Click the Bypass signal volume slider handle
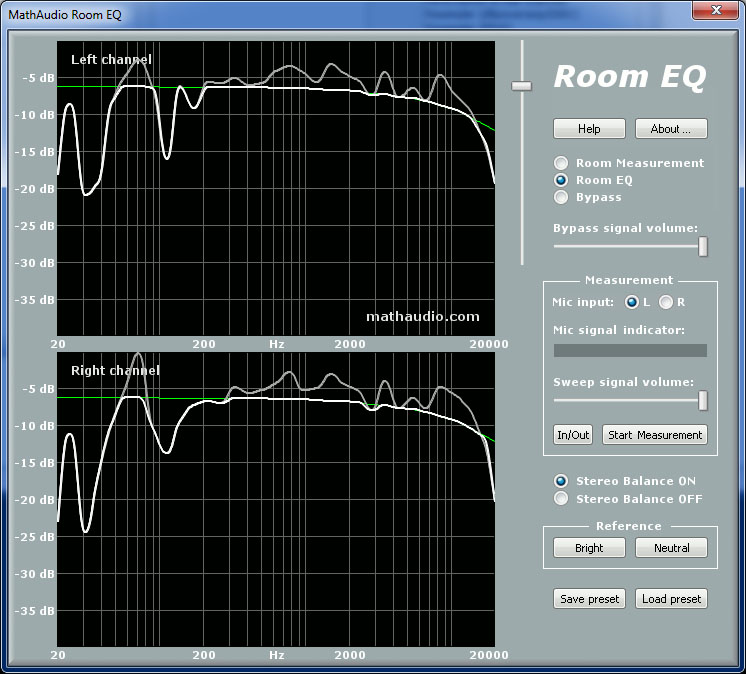Image resolution: width=746 pixels, height=674 pixels. tap(703, 246)
